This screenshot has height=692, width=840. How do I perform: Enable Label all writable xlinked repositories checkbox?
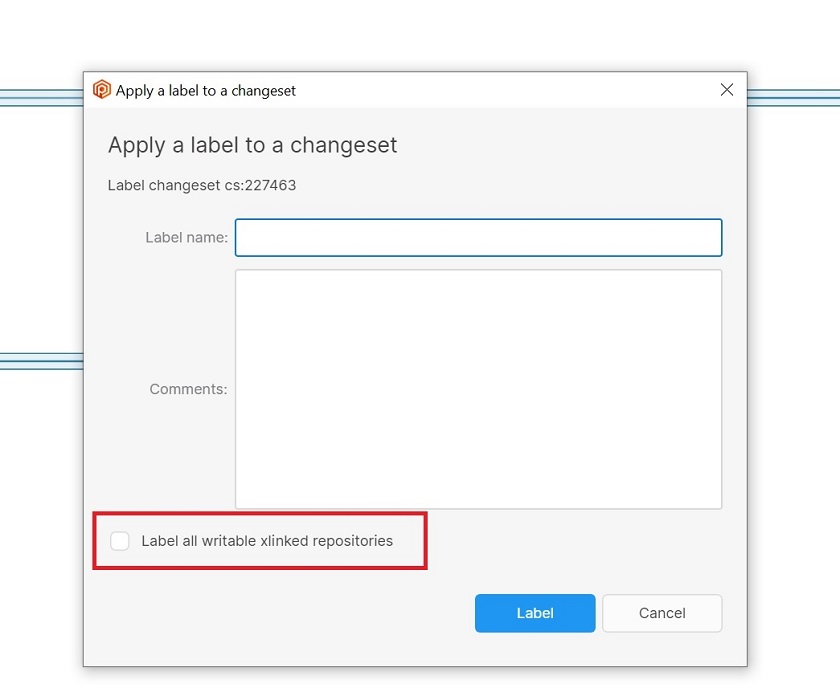click(x=120, y=541)
